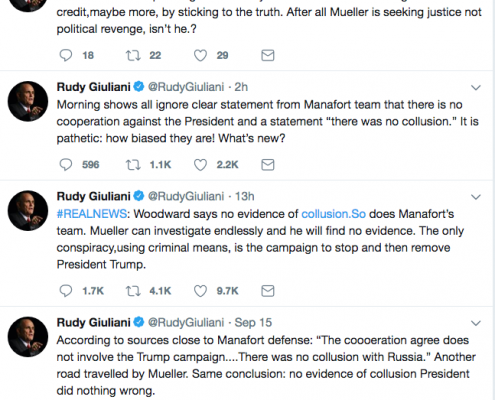Like the tweet with 2.2K likes
The width and height of the screenshot is (495, 400).
point(200,165)
